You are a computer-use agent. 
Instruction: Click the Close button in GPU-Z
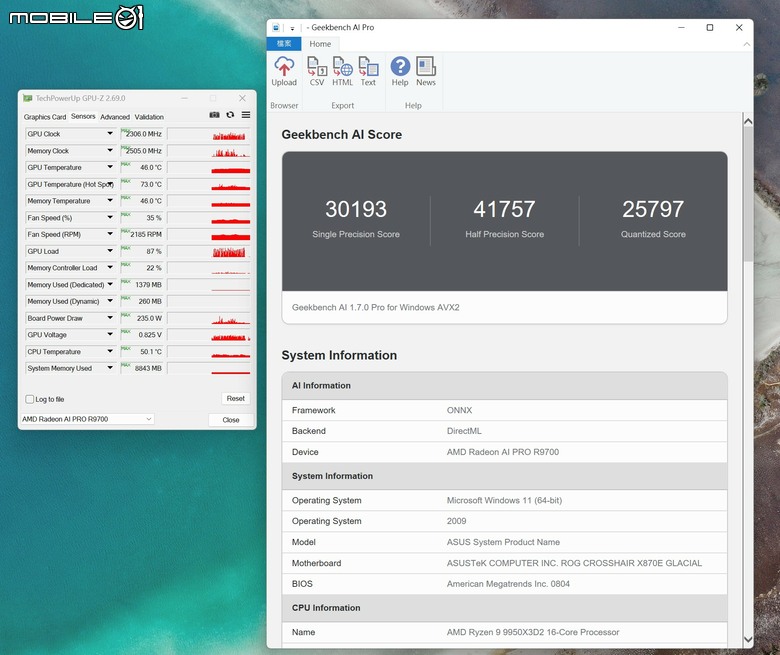coord(231,420)
